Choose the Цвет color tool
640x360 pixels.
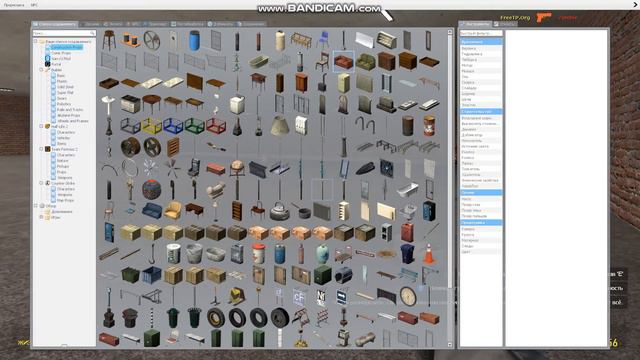[x=481, y=252]
